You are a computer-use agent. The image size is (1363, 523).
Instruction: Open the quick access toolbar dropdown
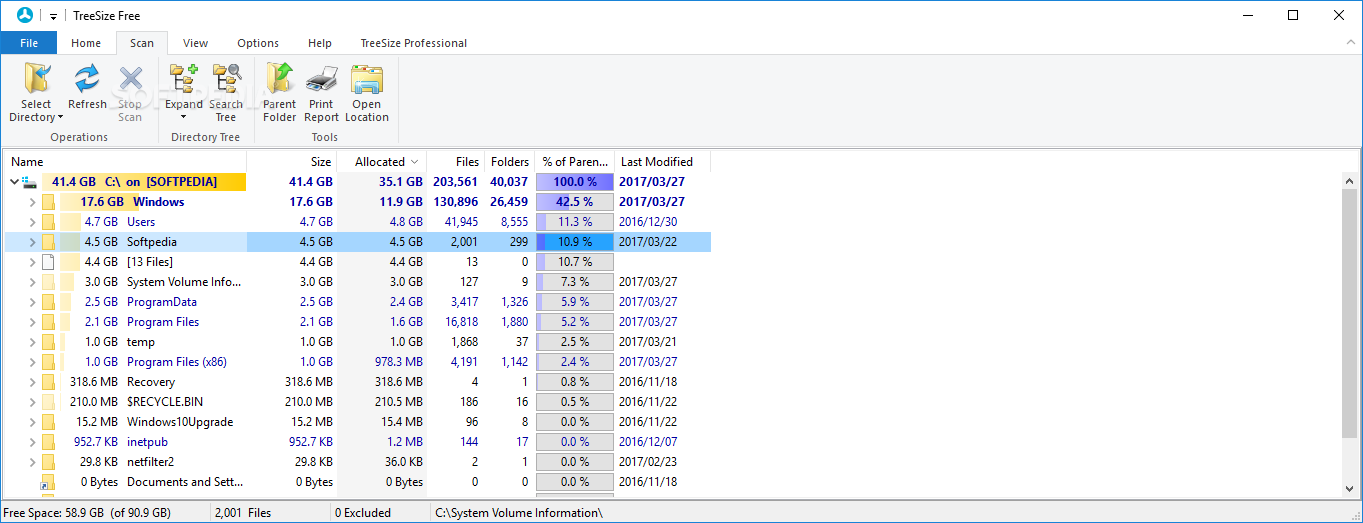point(53,17)
